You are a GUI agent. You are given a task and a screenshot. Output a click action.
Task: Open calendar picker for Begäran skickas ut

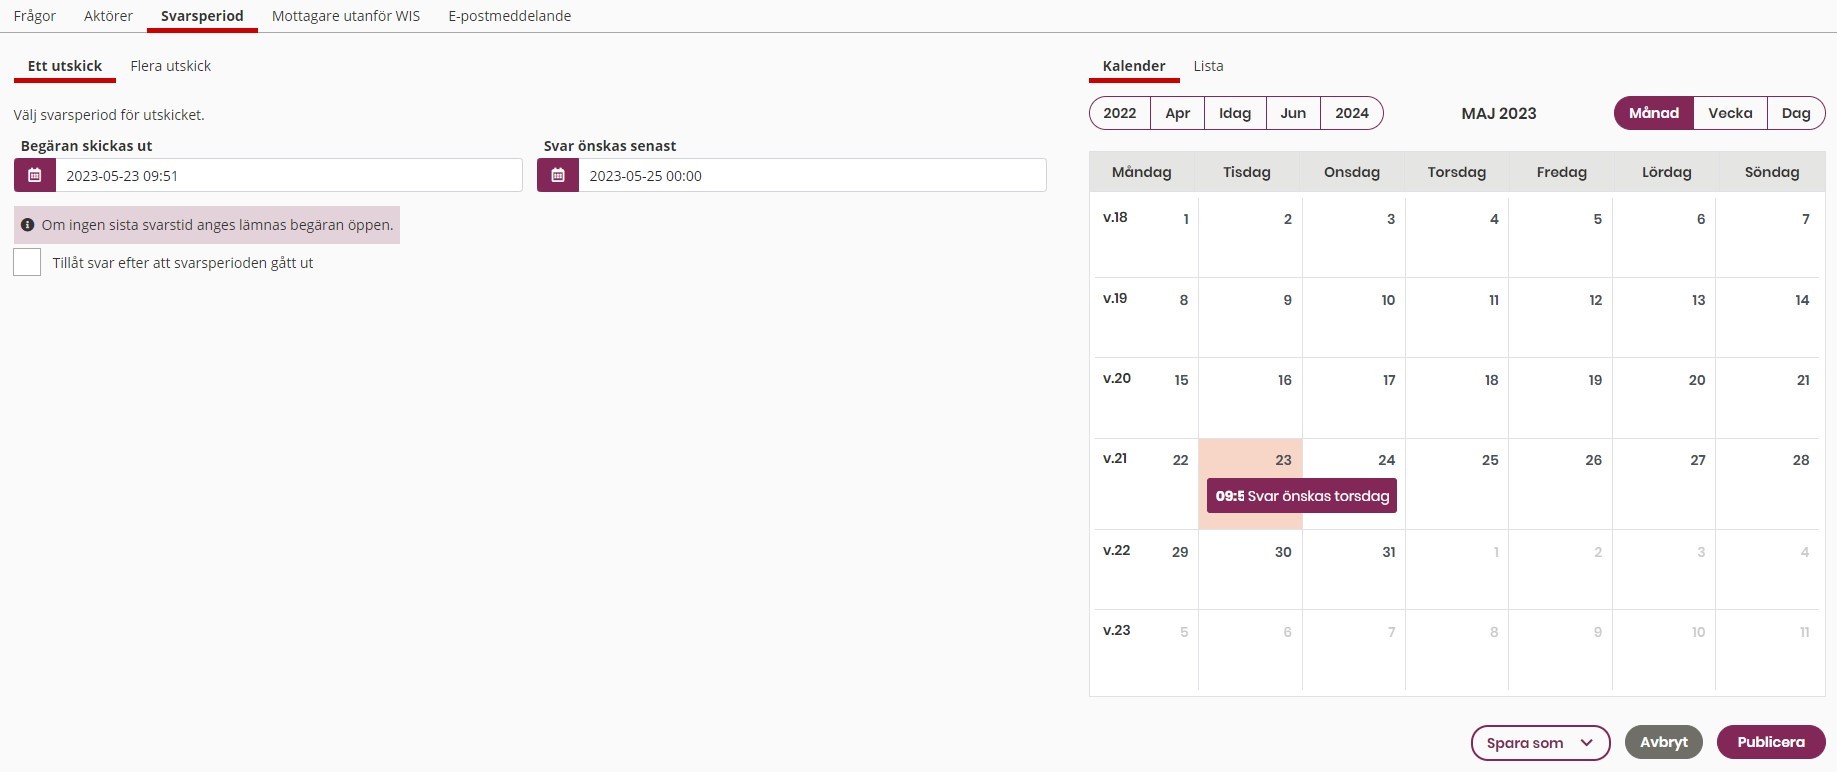click(x=34, y=175)
